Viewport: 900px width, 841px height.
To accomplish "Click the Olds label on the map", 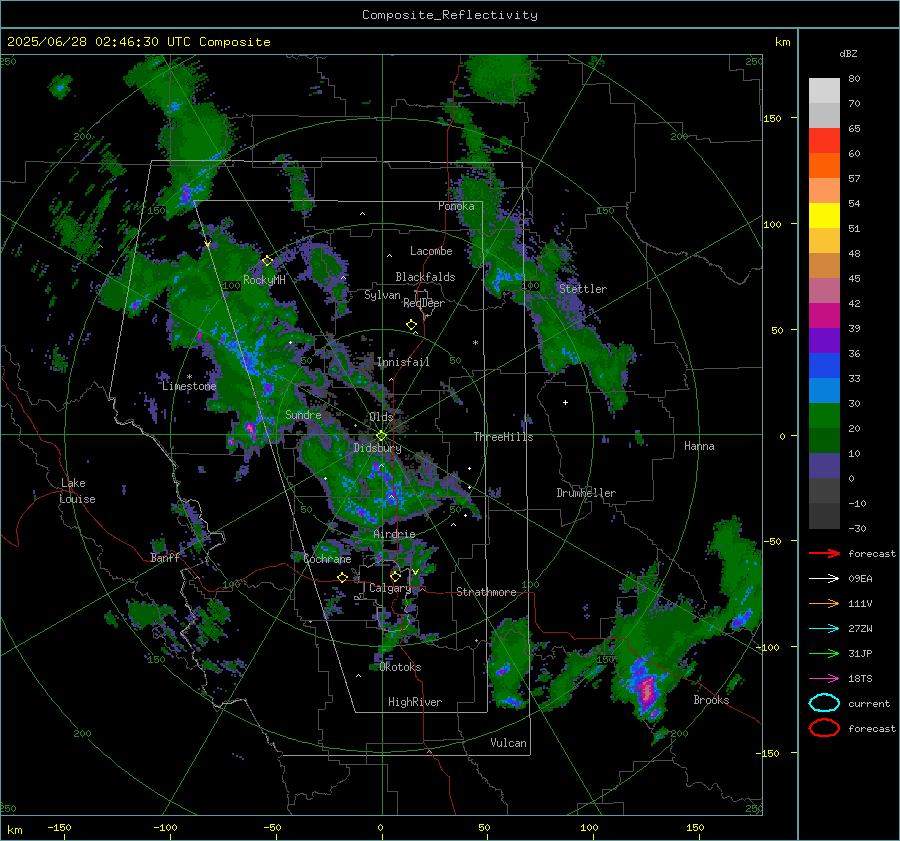I will (x=381, y=417).
